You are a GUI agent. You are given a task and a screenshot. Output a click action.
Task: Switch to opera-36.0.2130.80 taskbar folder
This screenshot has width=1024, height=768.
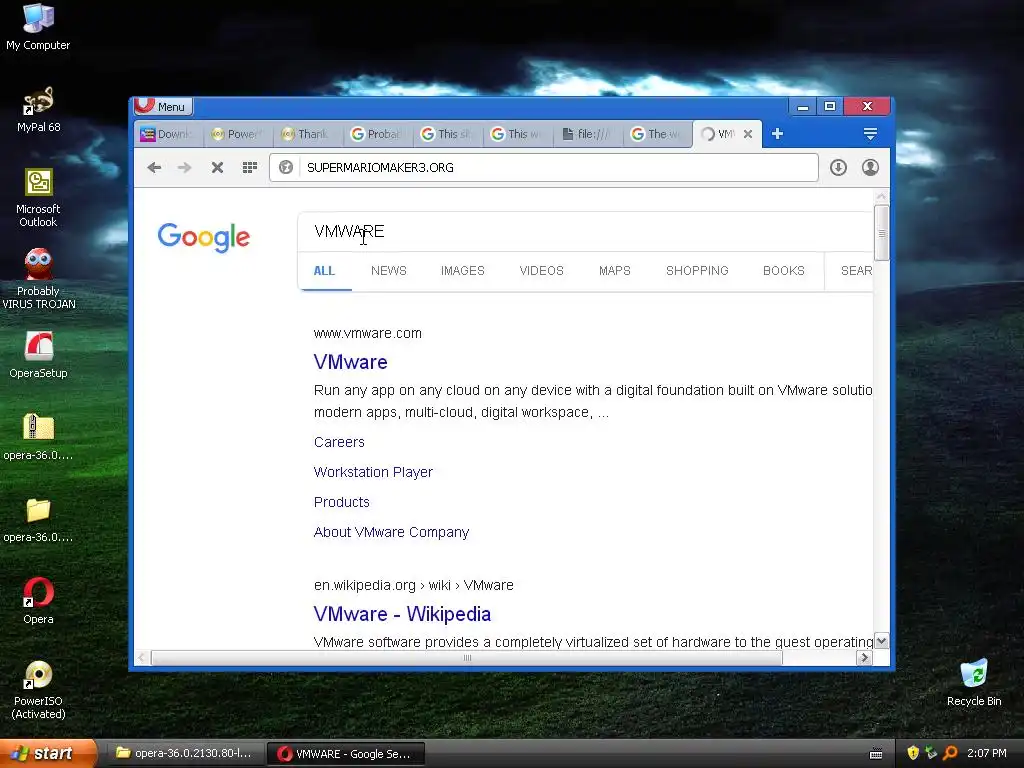(184, 754)
